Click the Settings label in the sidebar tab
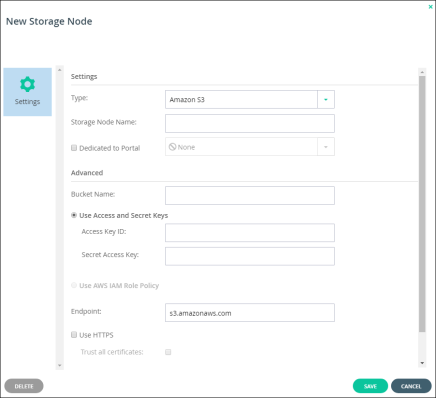Viewport: 436px width, 398px height. (x=27, y=102)
